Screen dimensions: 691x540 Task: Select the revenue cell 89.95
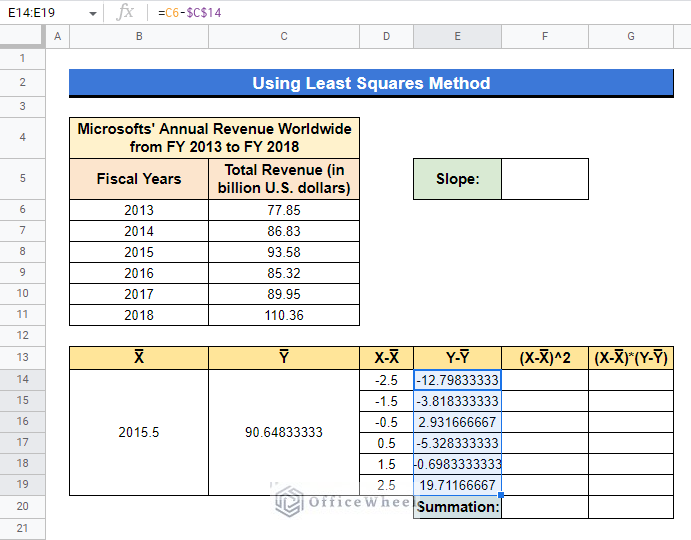pos(284,294)
